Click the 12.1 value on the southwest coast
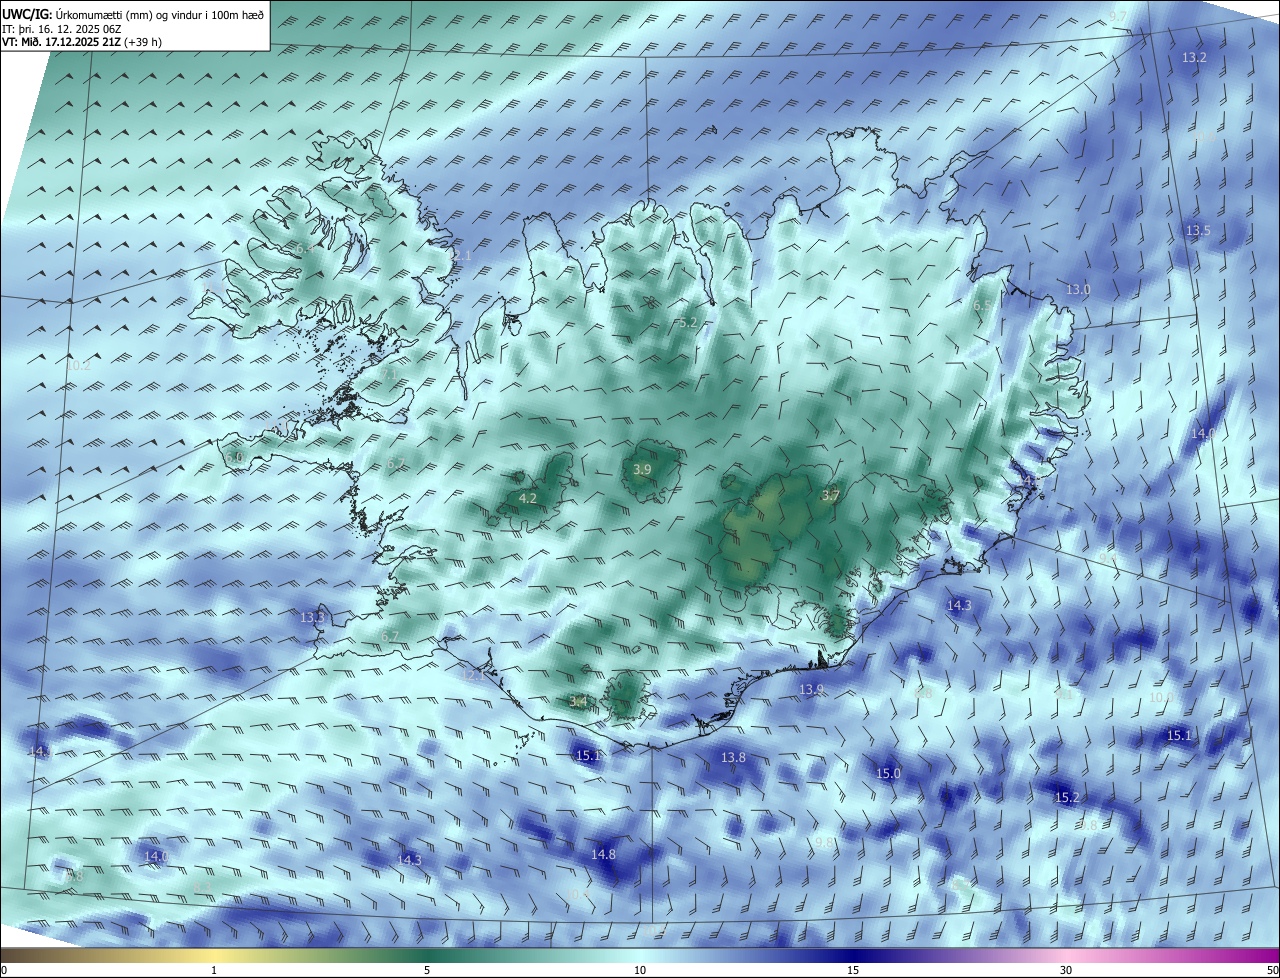 tap(474, 675)
